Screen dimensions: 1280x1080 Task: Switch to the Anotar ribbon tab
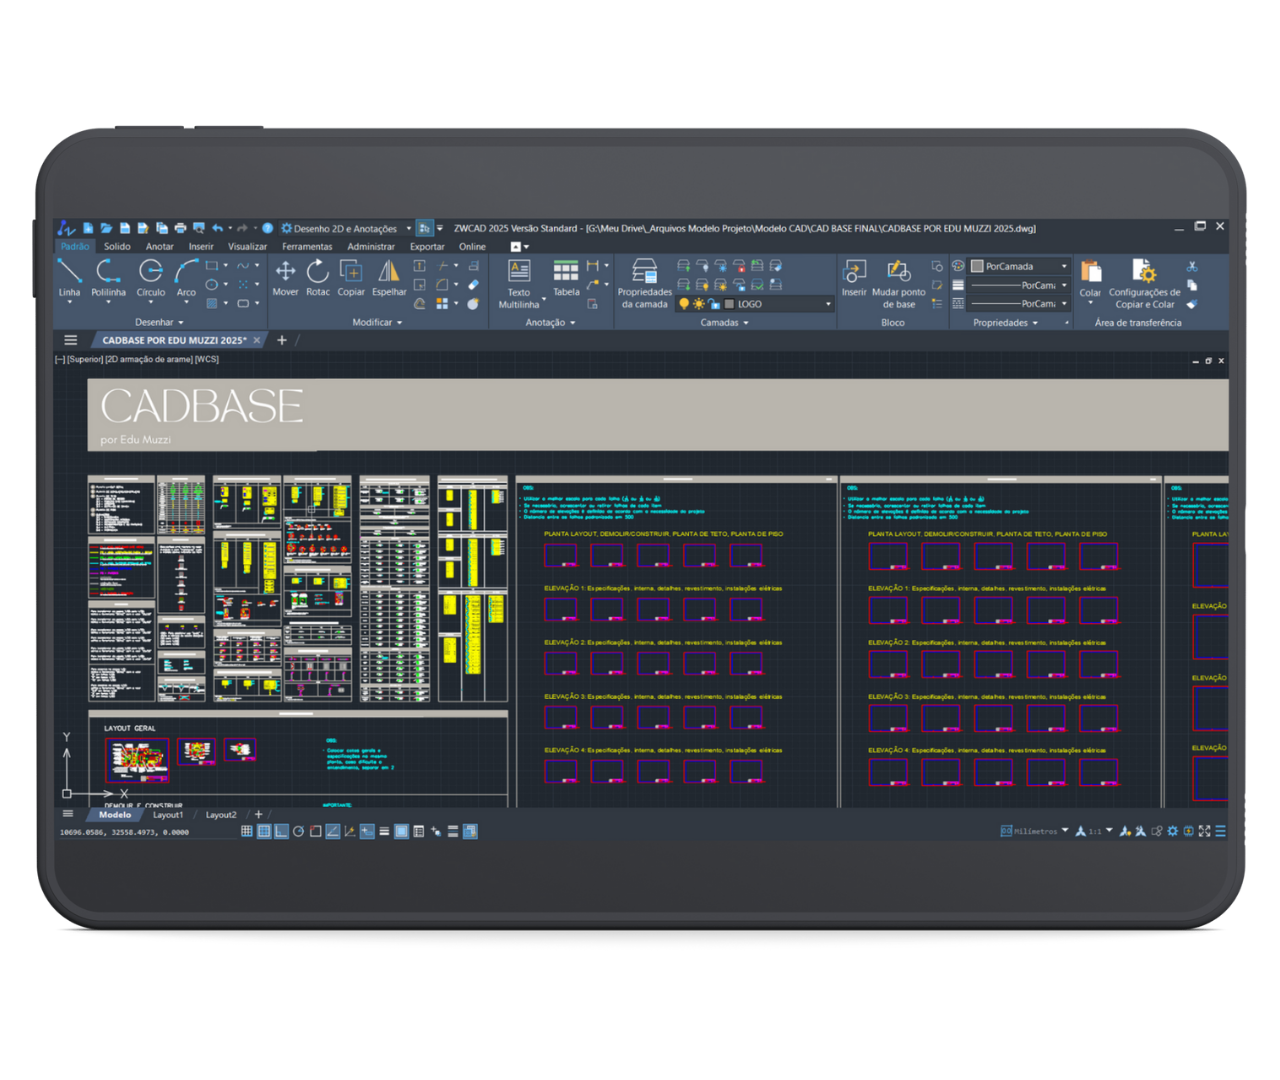point(160,246)
